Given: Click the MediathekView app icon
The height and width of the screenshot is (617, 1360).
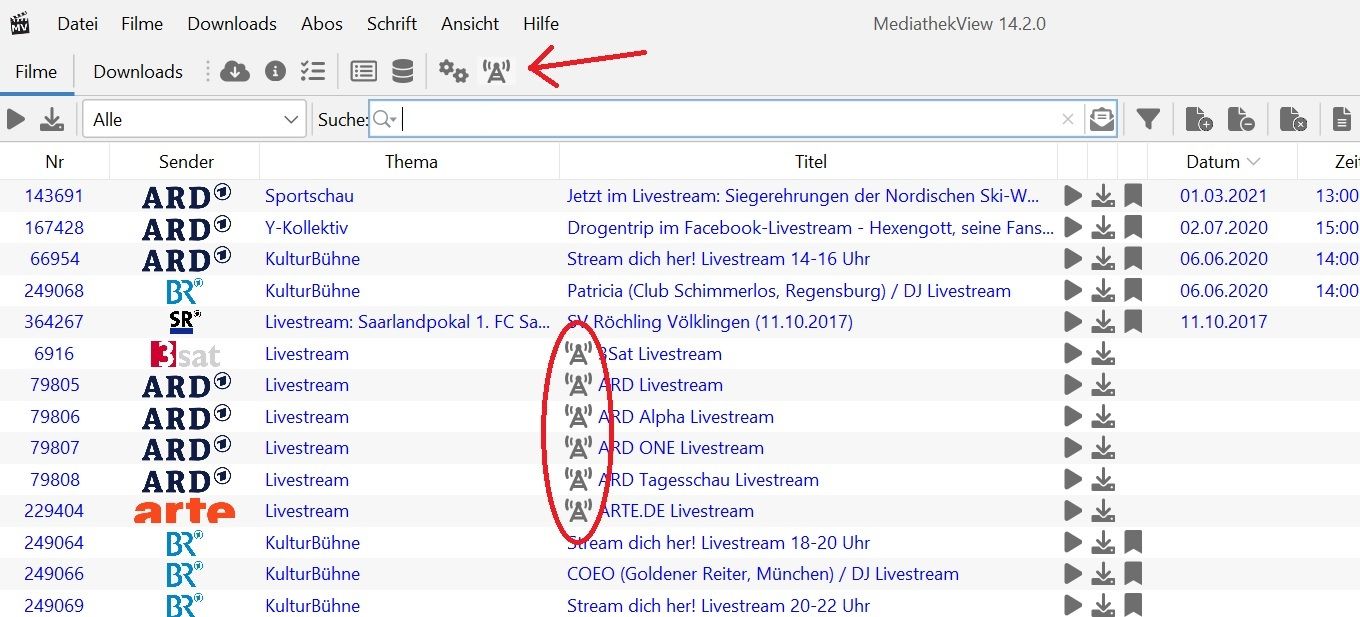Looking at the screenshot, I should pos(19,23).
